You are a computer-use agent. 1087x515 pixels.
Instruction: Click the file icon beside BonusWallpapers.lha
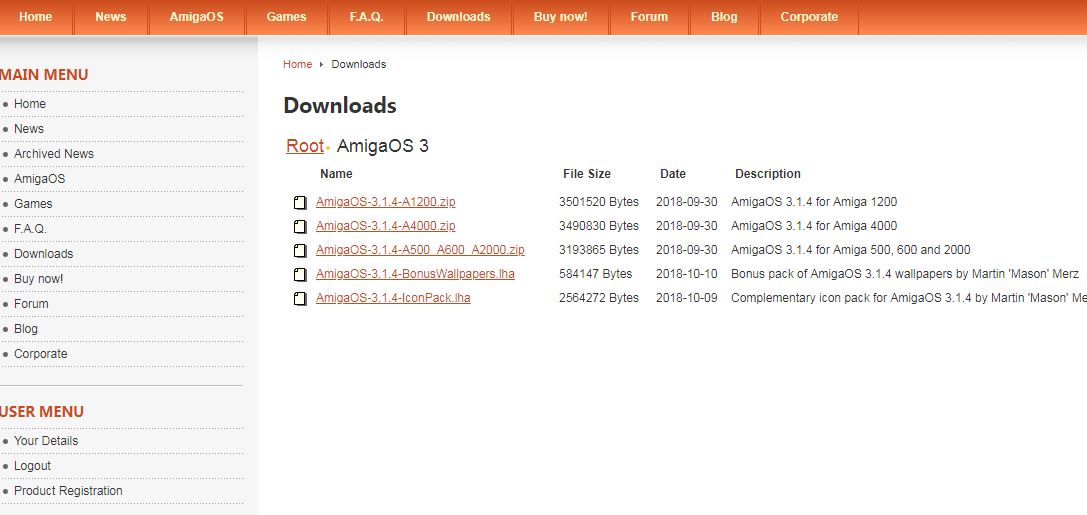coord(300,274)
